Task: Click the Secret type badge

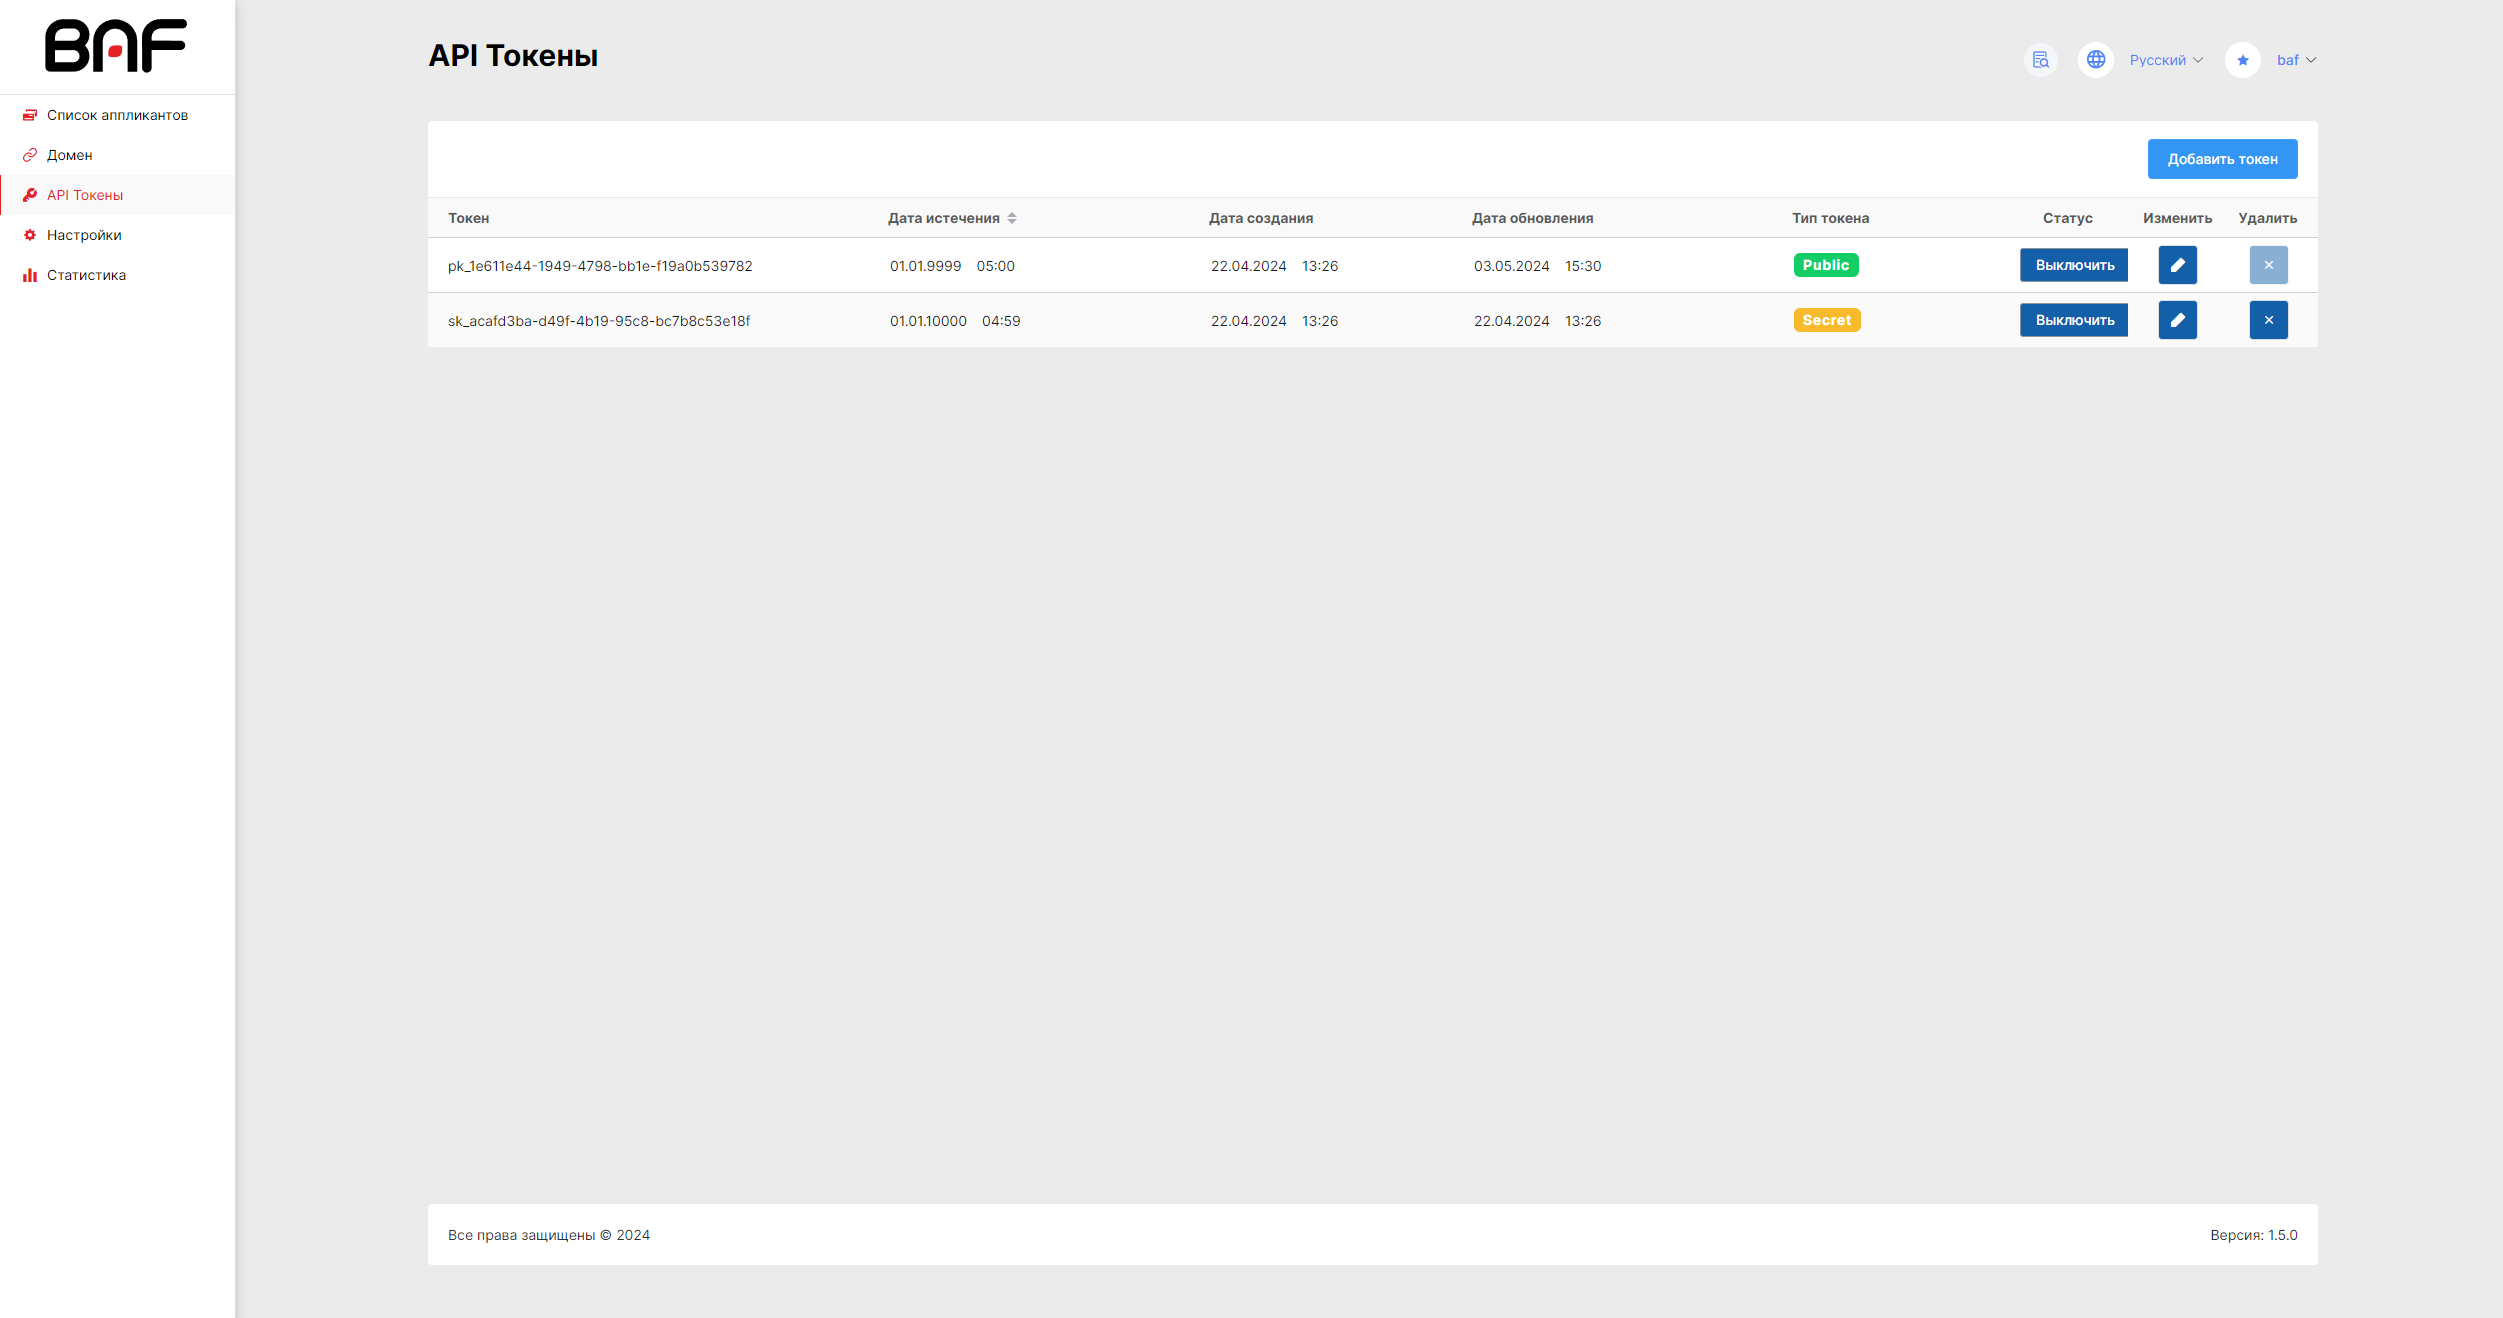Action: coord(1827,320)
